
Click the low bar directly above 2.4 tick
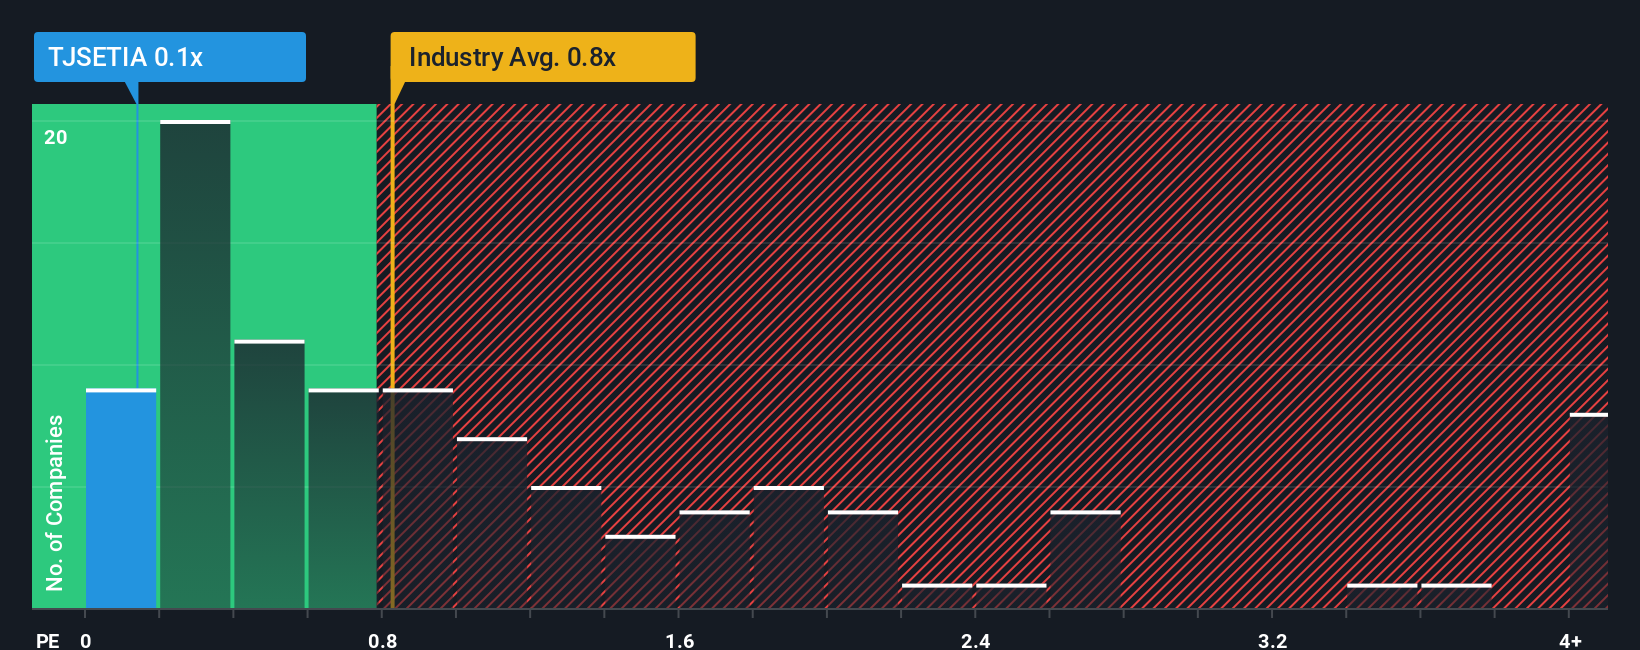coord(1011,596)
